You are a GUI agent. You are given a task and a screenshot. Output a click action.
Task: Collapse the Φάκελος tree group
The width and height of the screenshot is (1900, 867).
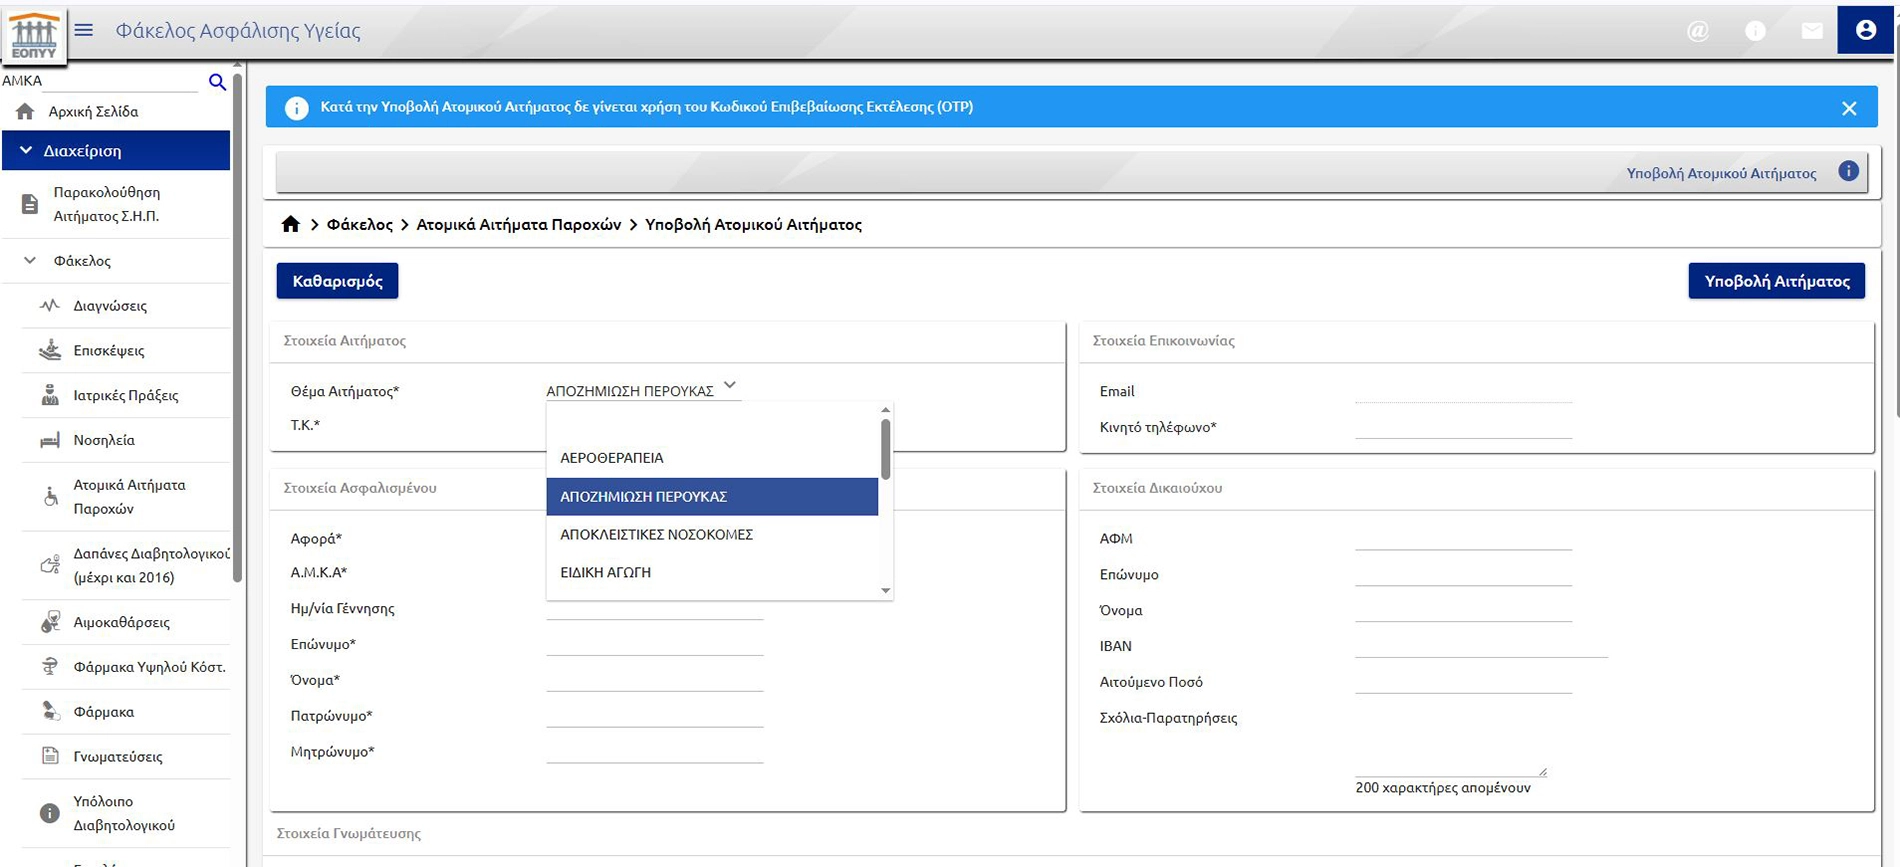point(30,260)
